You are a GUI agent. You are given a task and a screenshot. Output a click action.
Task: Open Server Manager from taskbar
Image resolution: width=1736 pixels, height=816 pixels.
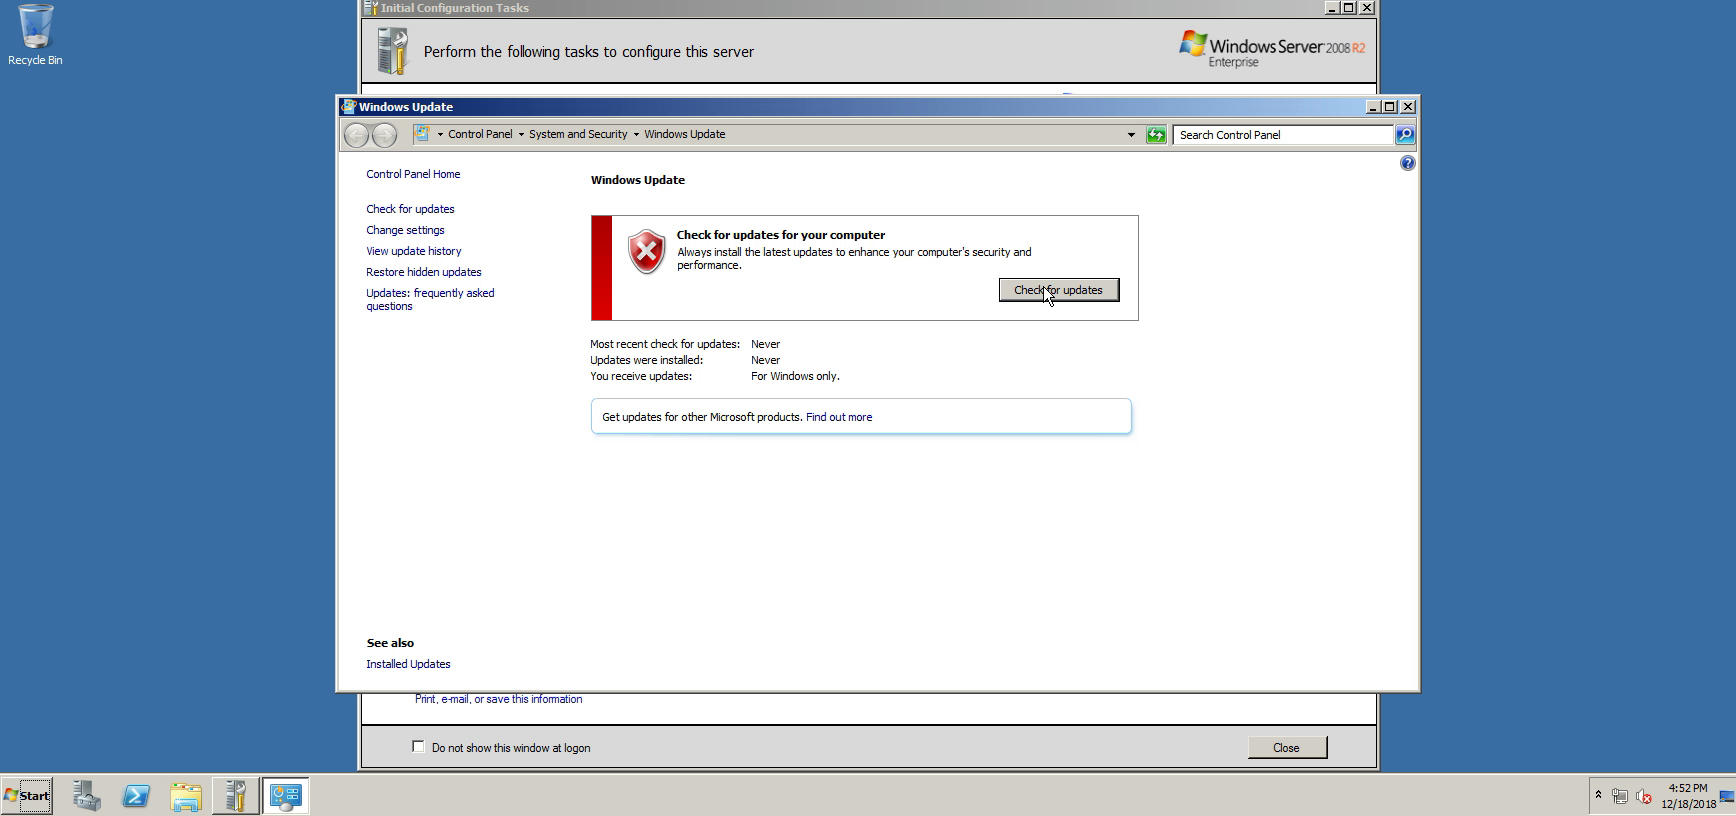(x=87, y=796)
